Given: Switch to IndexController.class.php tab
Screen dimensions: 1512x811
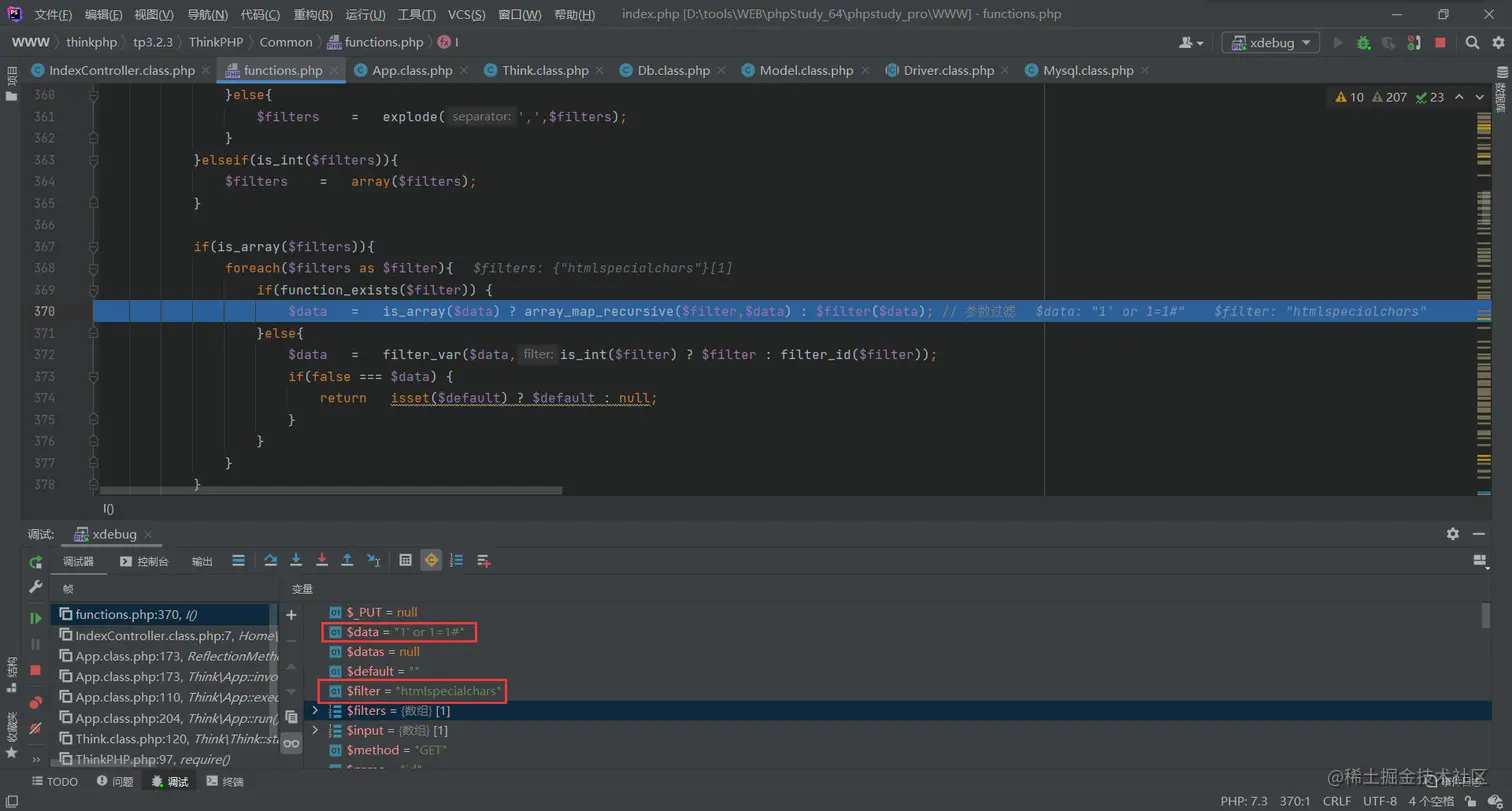Looking at the screenshot, I should (122, 70).
